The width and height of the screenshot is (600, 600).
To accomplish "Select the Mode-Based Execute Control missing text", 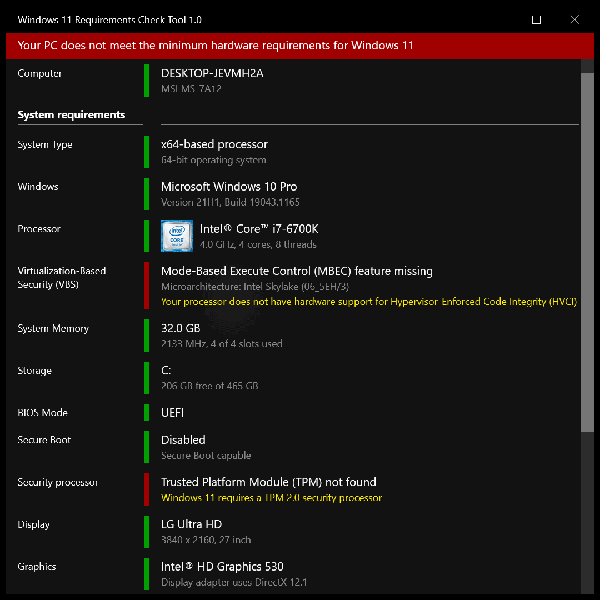I will (296, 271).
